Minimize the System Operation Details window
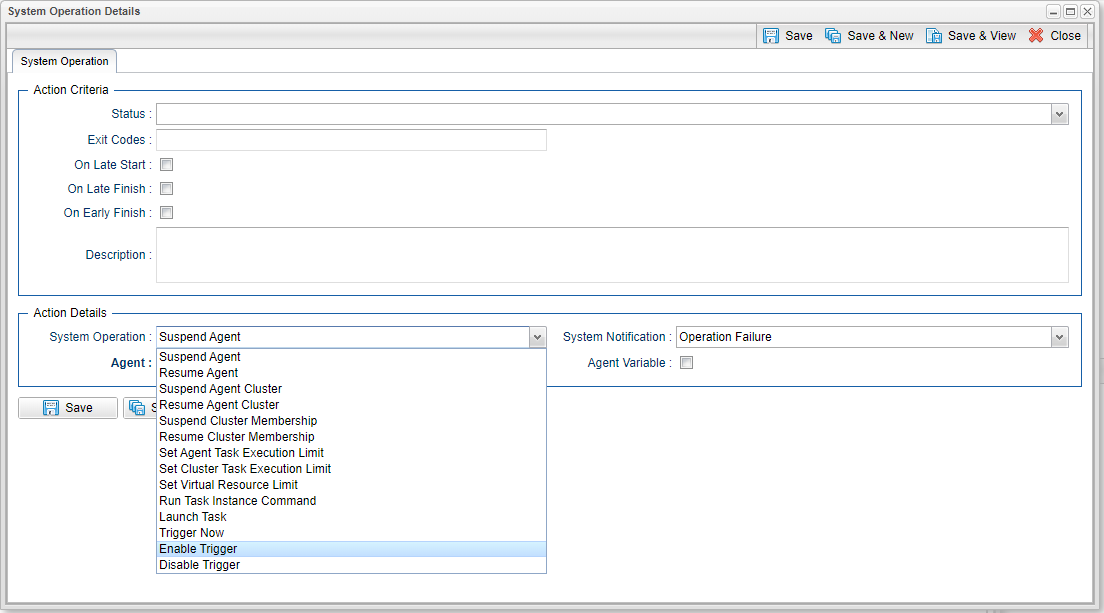1104x613 pixels. [1054, 12]
